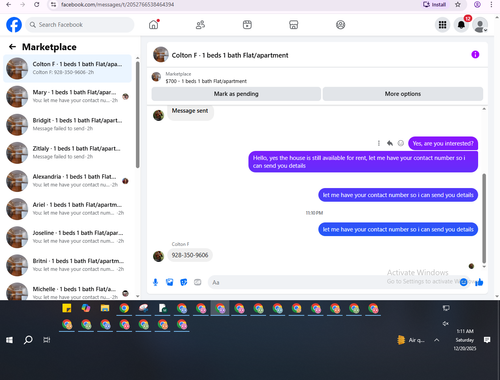React to 'Yes, are you interested?' message
The width and height of the screenshot is (500, 380).
(401, 143)
